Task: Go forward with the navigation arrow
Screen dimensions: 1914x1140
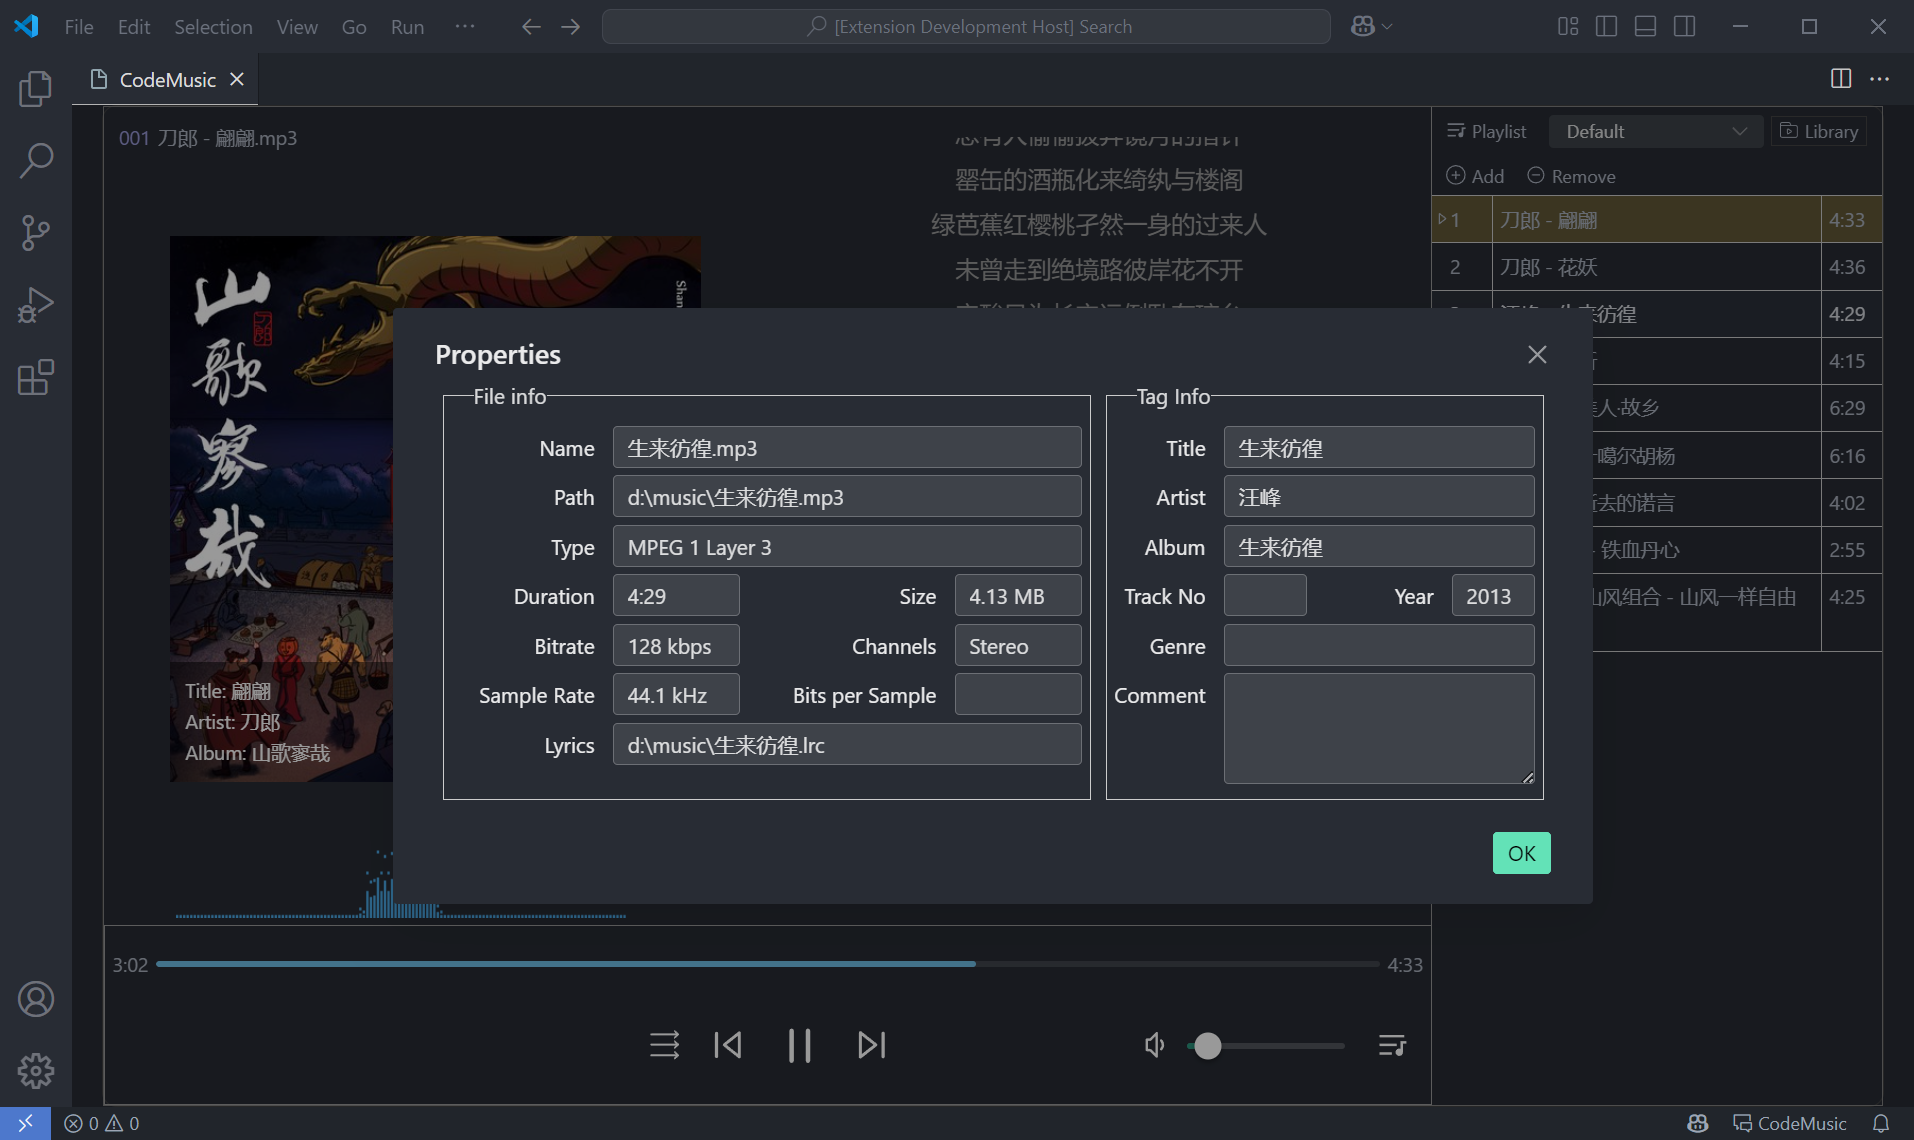Action: pyautogui.click(x=571, y=27)
